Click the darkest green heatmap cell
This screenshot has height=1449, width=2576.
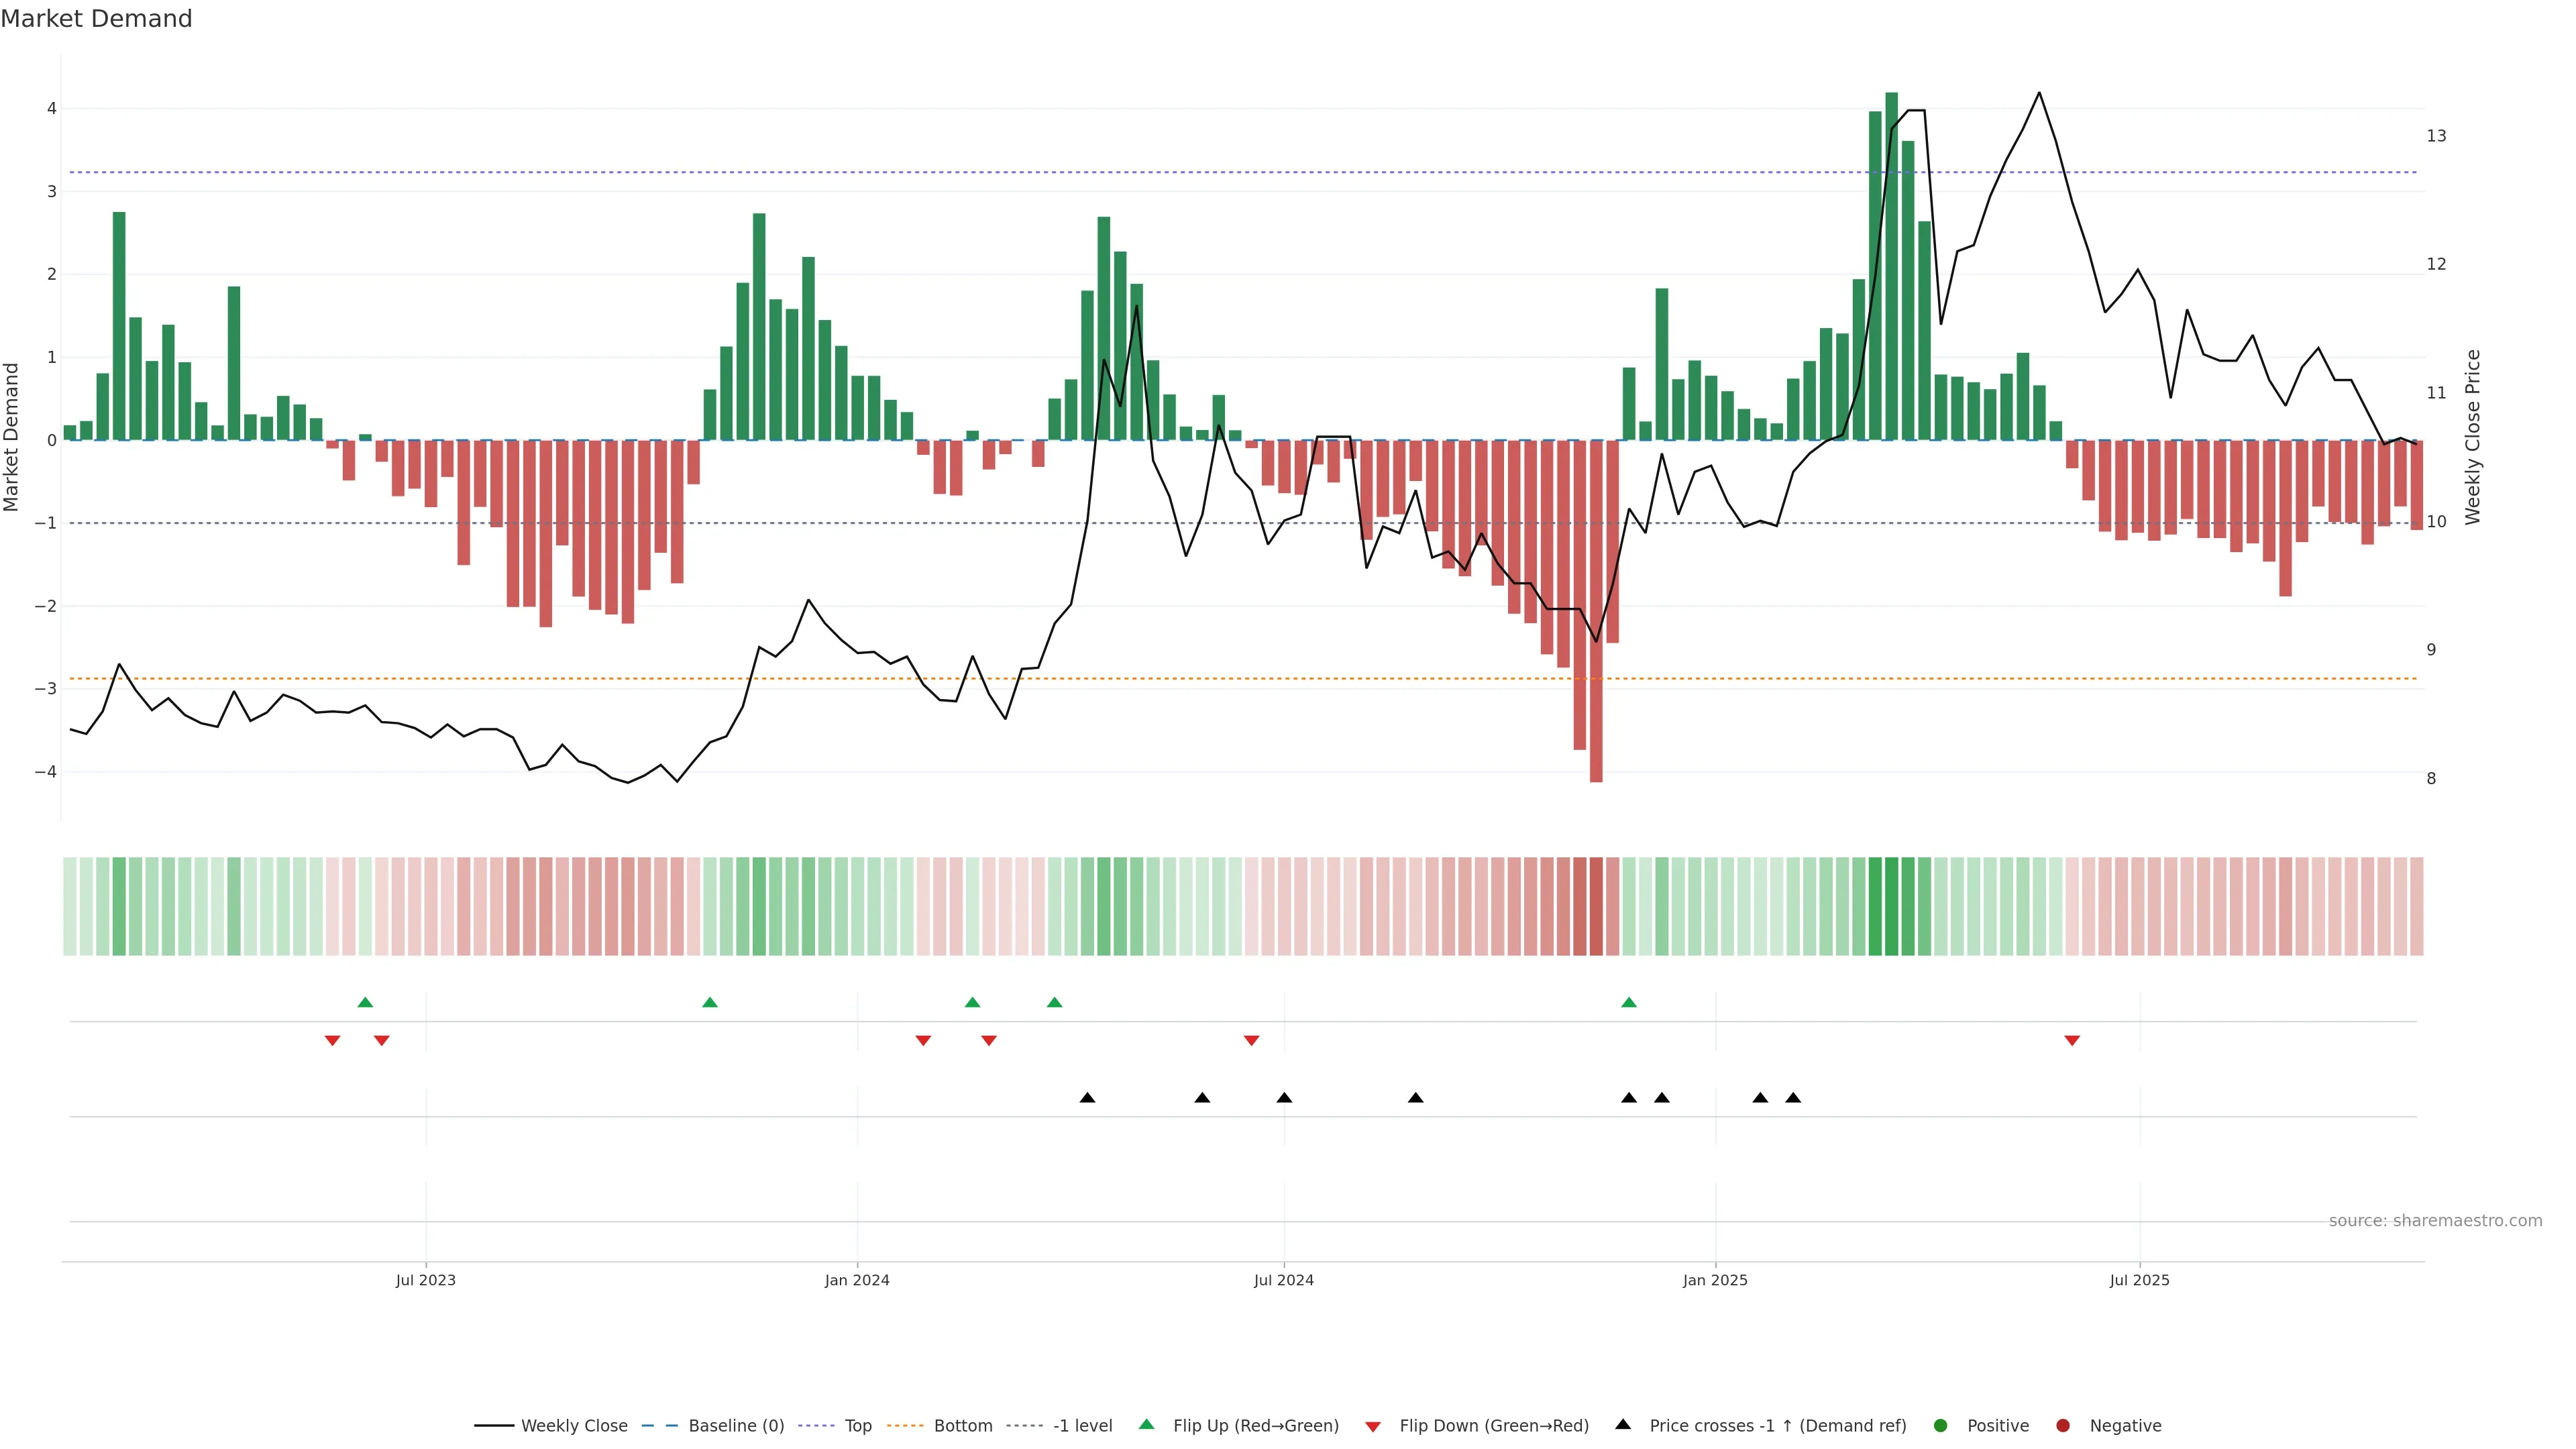[x=1891, y=906]
